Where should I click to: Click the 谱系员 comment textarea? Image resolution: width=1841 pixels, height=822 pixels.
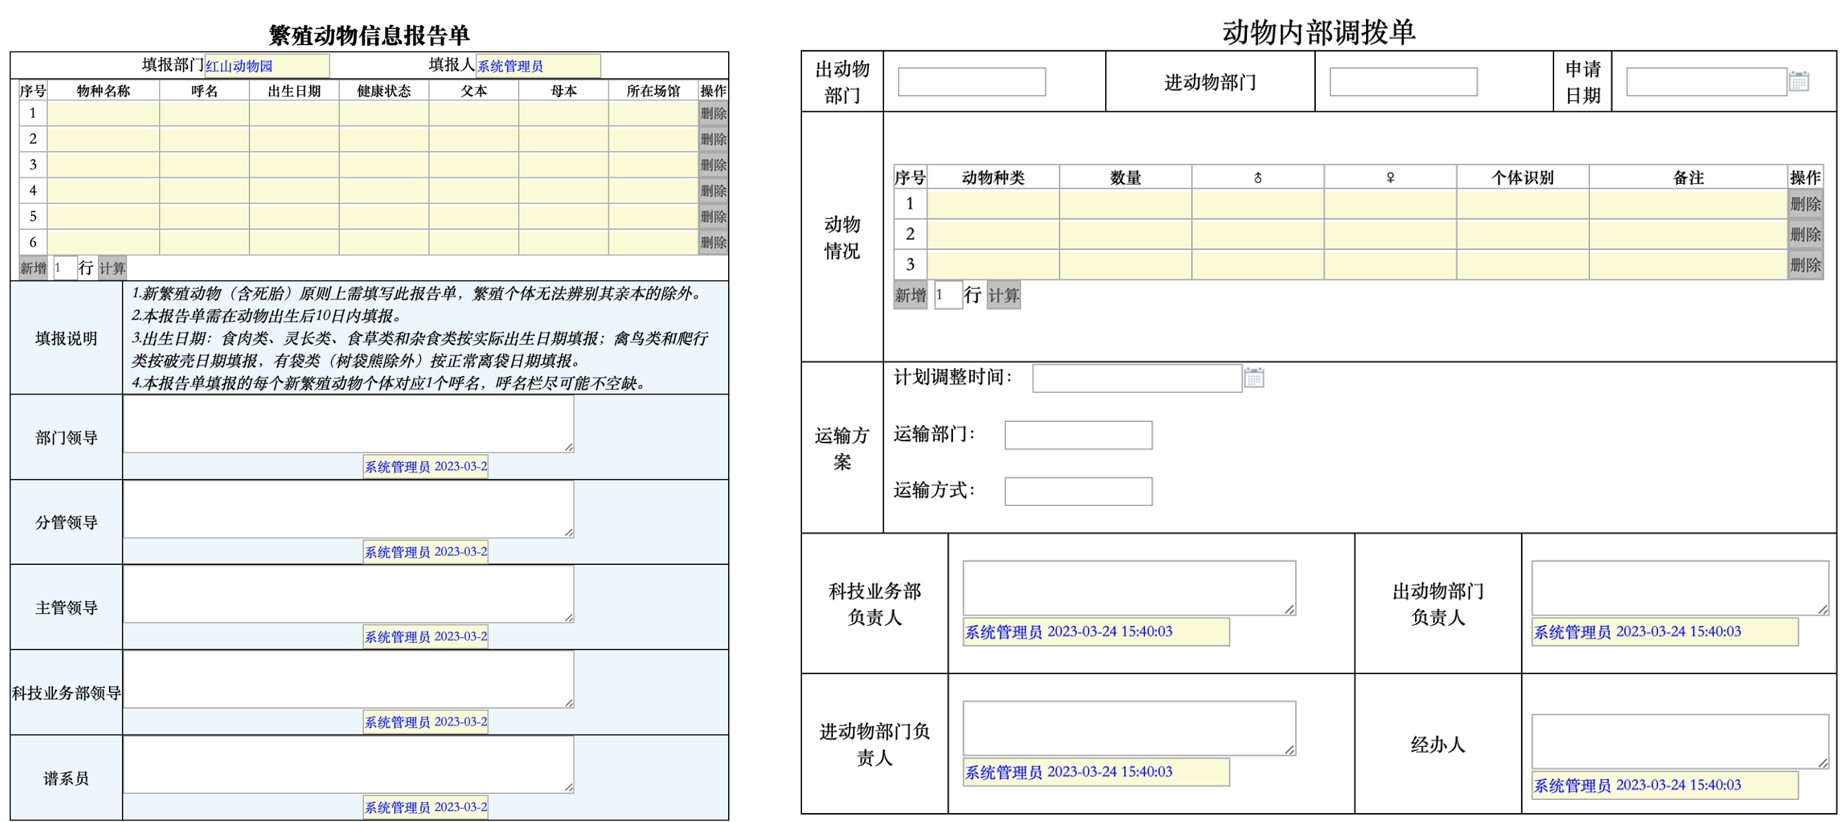pyautogui.click(x=349, y=766)
